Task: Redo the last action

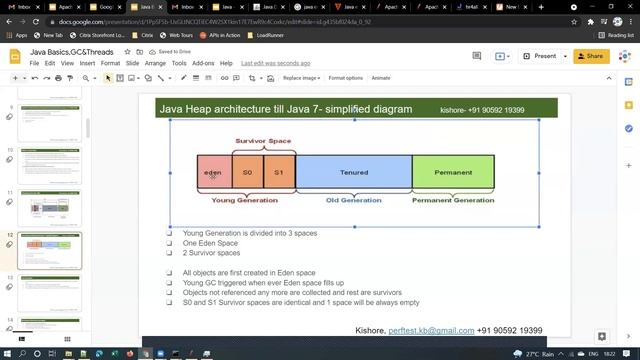Action: [47, 78]
